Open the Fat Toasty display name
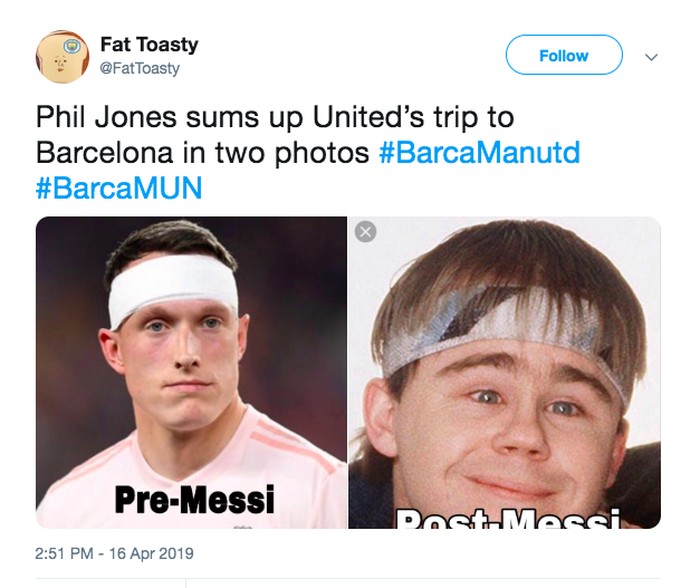The width and height of the screenshot is (700, 588). pyautogui.click(x=149, y=44)
